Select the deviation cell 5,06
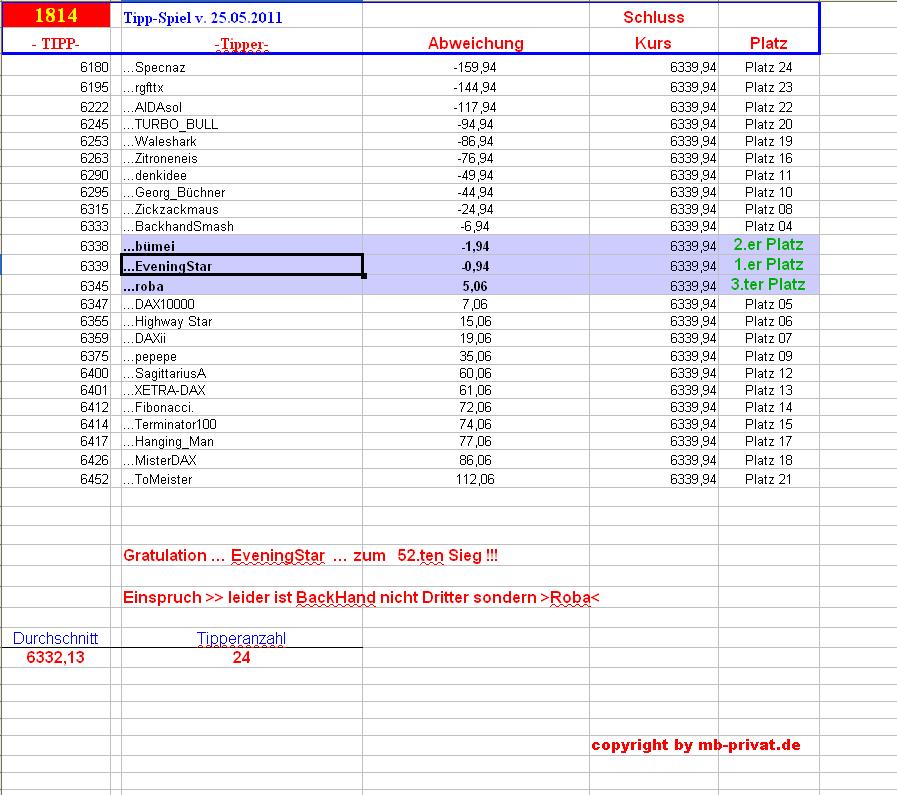 coord(475,286)
